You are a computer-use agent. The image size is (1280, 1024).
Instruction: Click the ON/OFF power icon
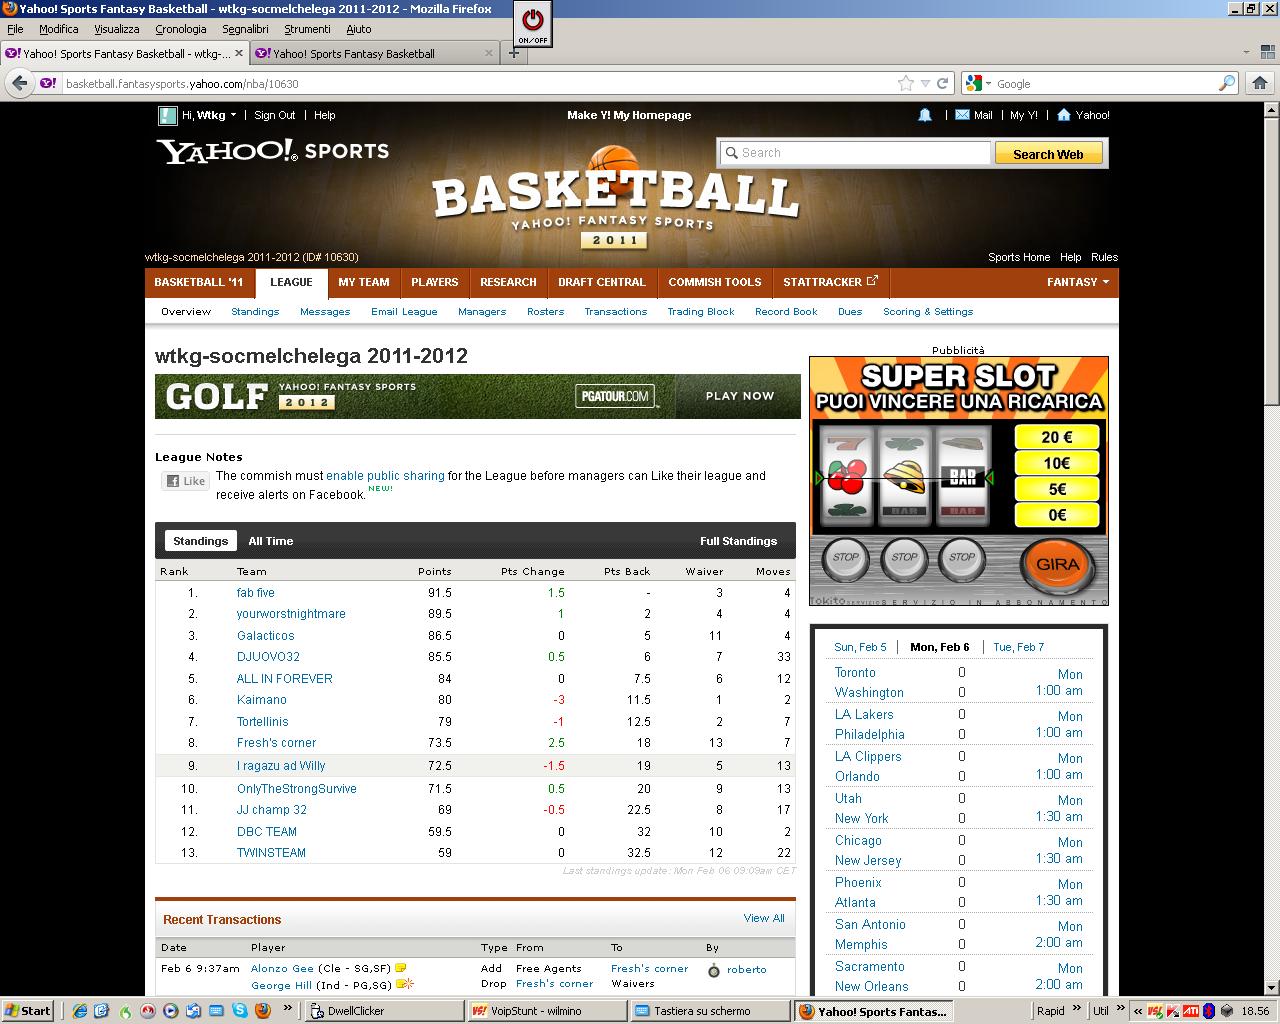(x=533, y=22)
